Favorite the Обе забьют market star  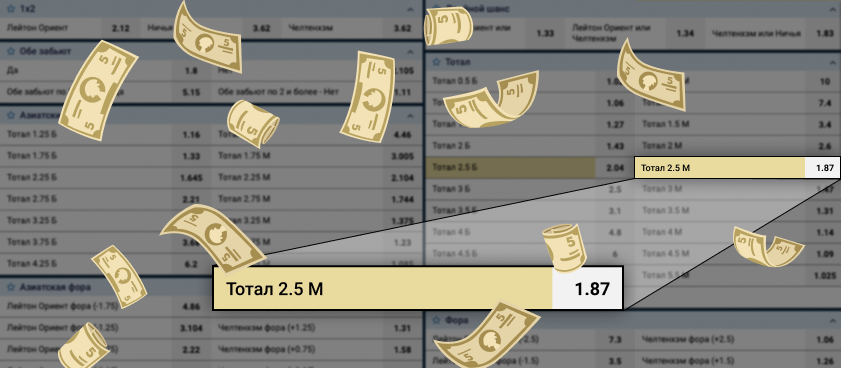pyautogui.click(x=10, y=51)
